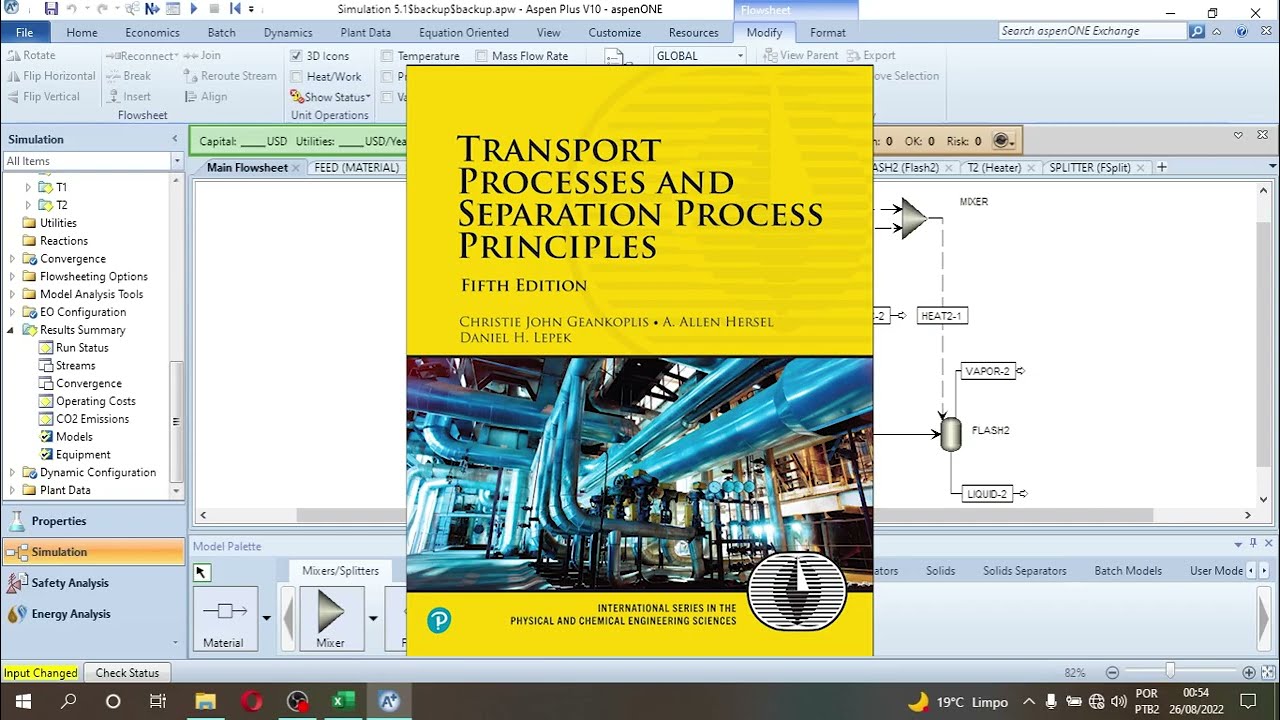Image resolution: width=1280 pixels, height=720 pixels.
Task: Open the Models results sheet
Action: pyautogui.click(x=74, y=437)
